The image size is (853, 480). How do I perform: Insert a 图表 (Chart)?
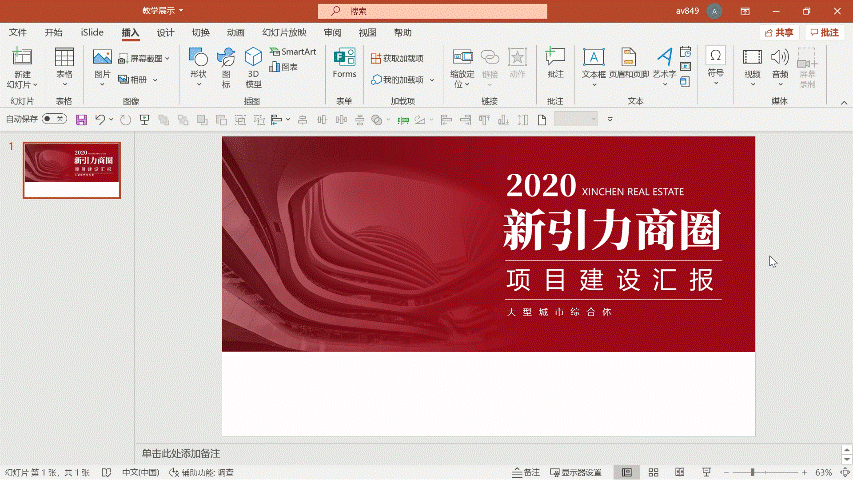pyautogui.click(x=283, y=67)
